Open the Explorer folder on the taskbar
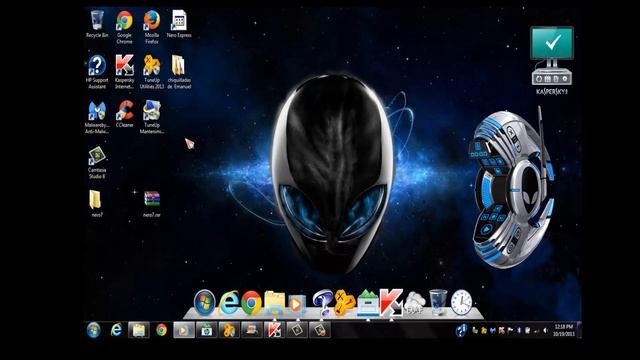Viewport: 640px width, 360px height. coord(139,330)
